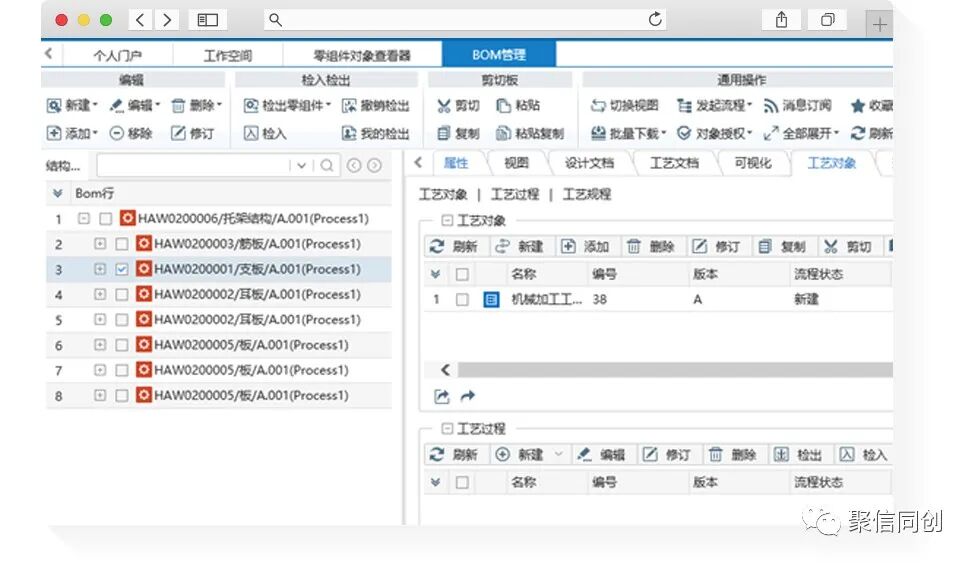Click 刷新 in 工艺对象 toolbar
Screen dimensions: 975x564
[x=453, y=246]
